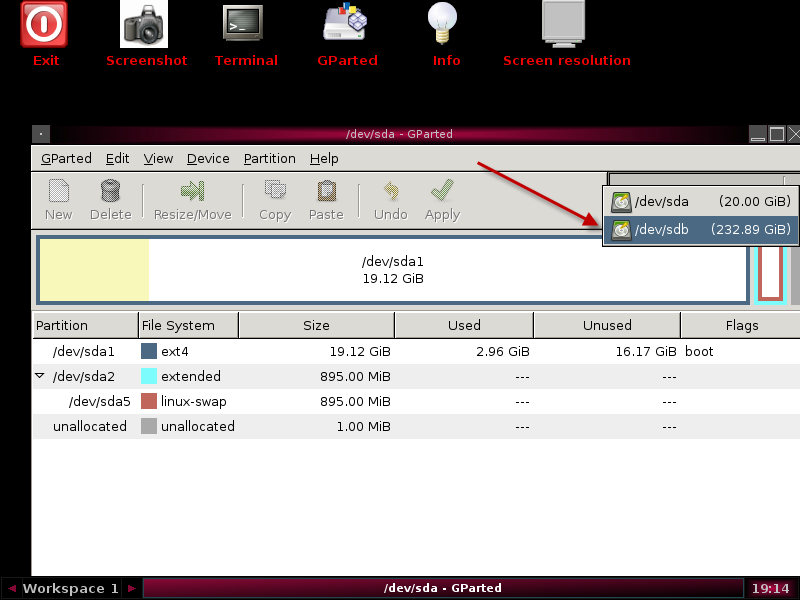Click the linux-swap red color swatch

(148, 401)
